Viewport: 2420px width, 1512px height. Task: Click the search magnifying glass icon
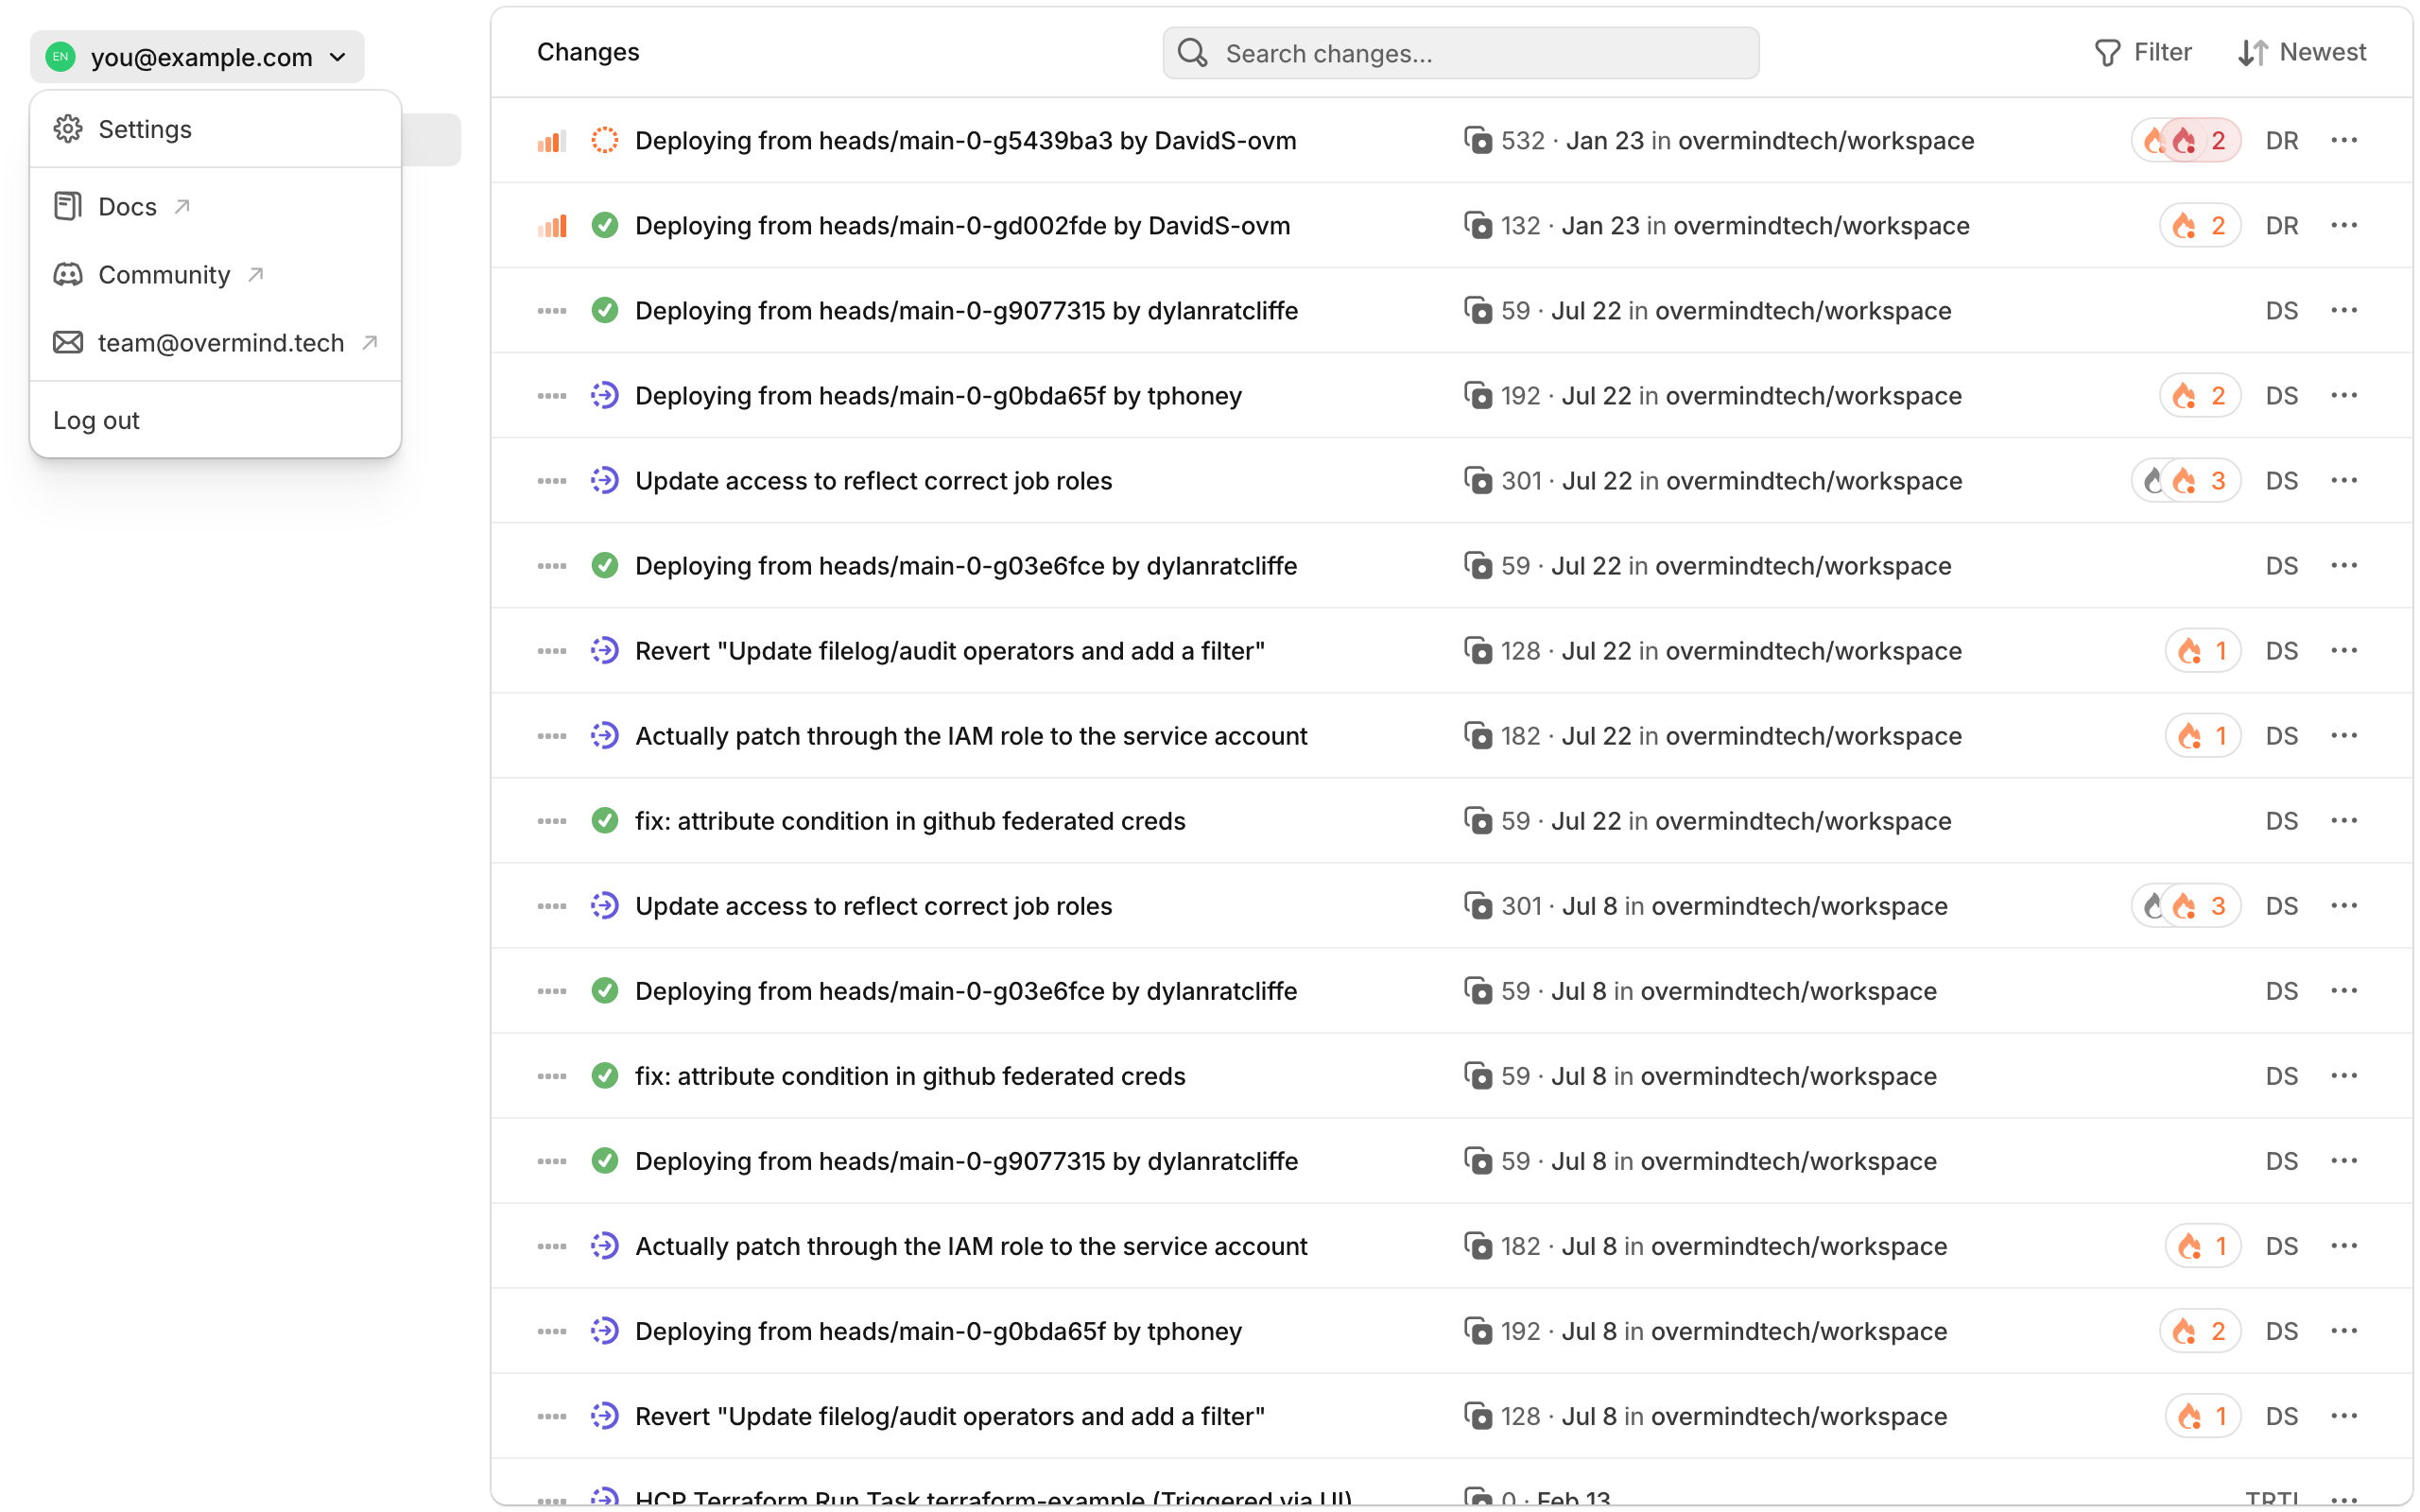point(1192,53)
